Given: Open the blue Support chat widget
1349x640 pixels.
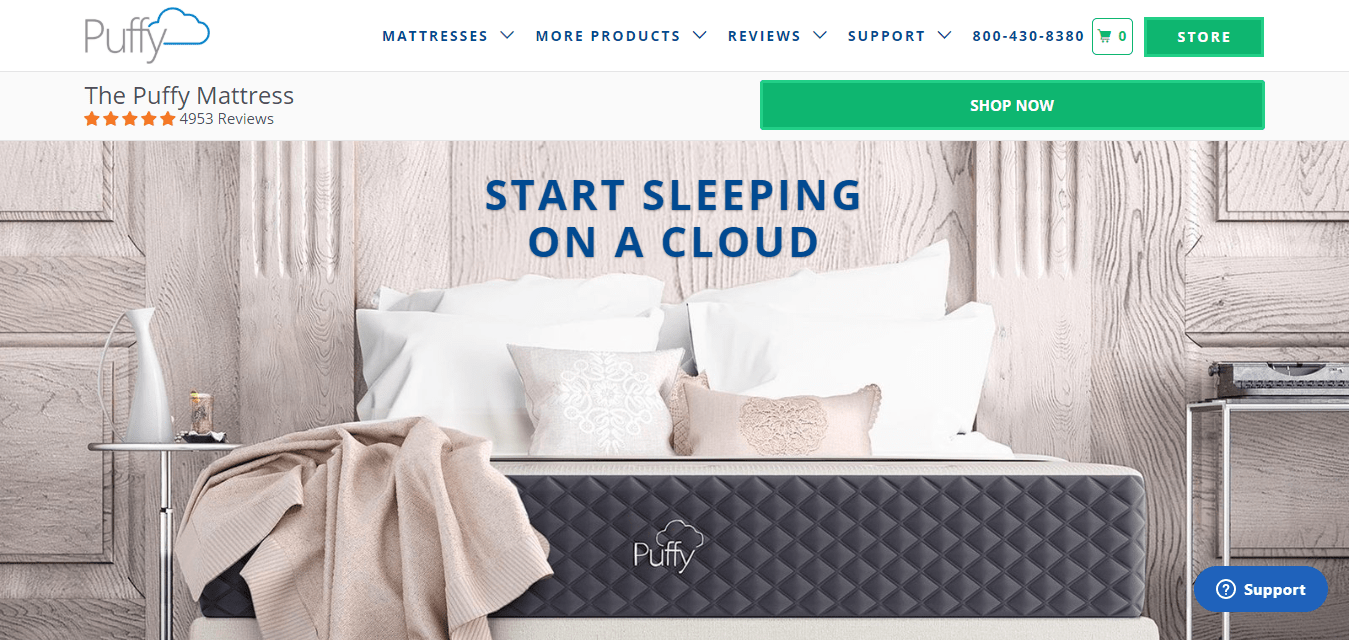Looking at the screenshot, I should click(1261, 589).
